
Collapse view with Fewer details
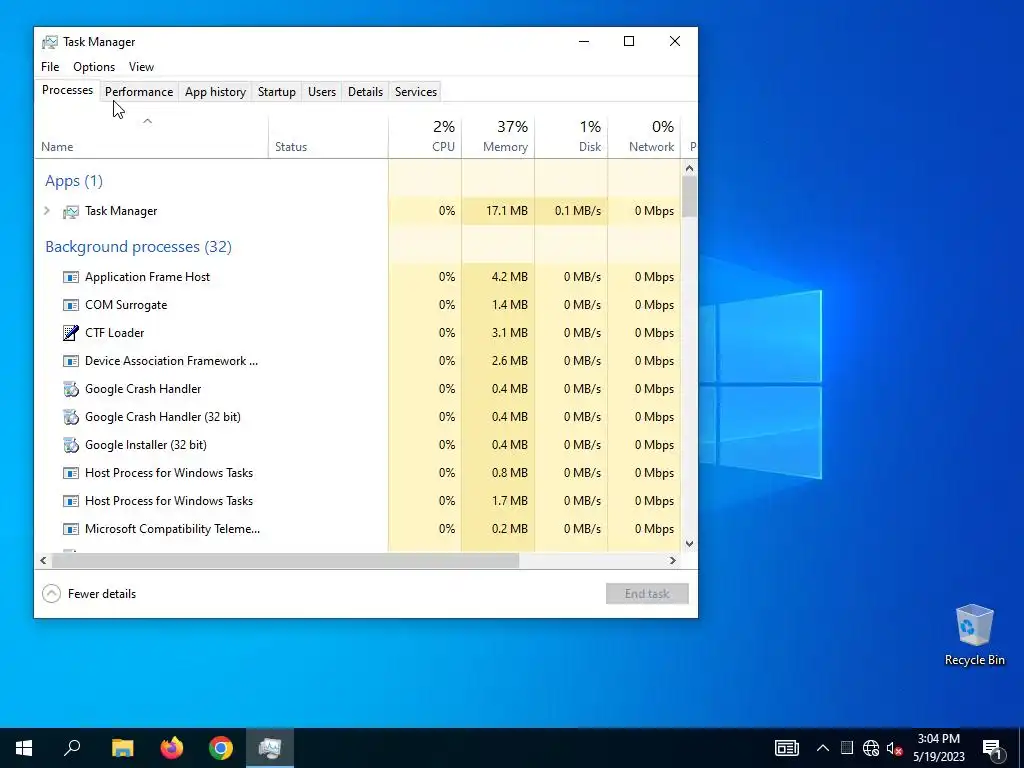(89, 594)
